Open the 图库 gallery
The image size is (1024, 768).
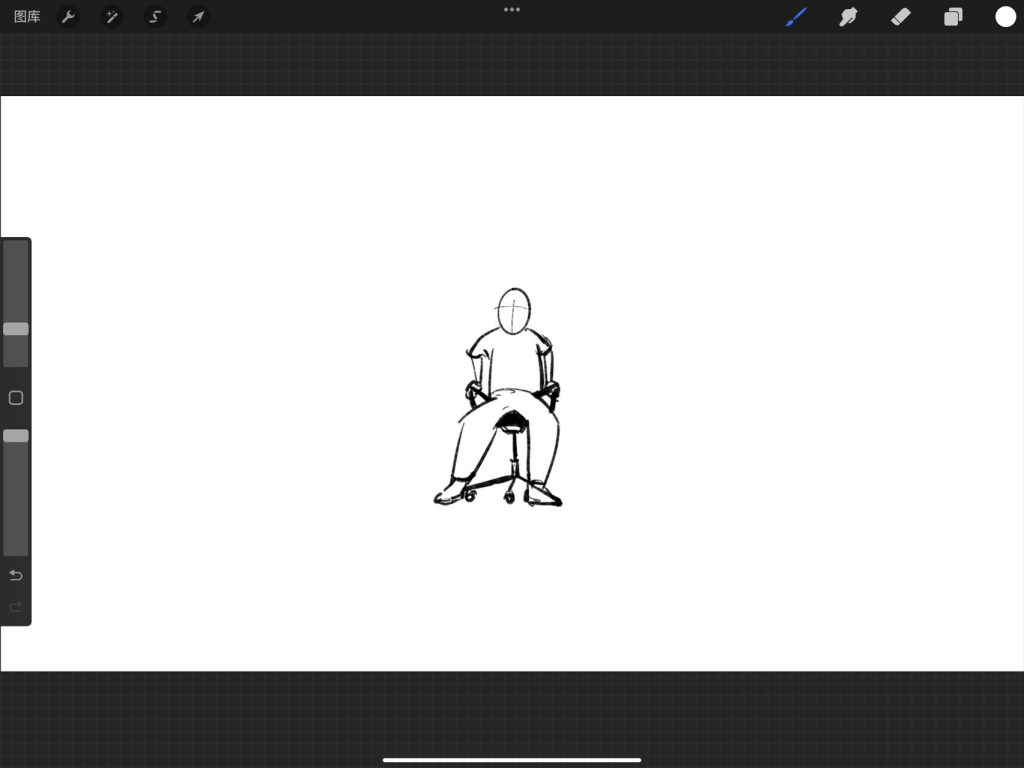[x=27, y=16]
